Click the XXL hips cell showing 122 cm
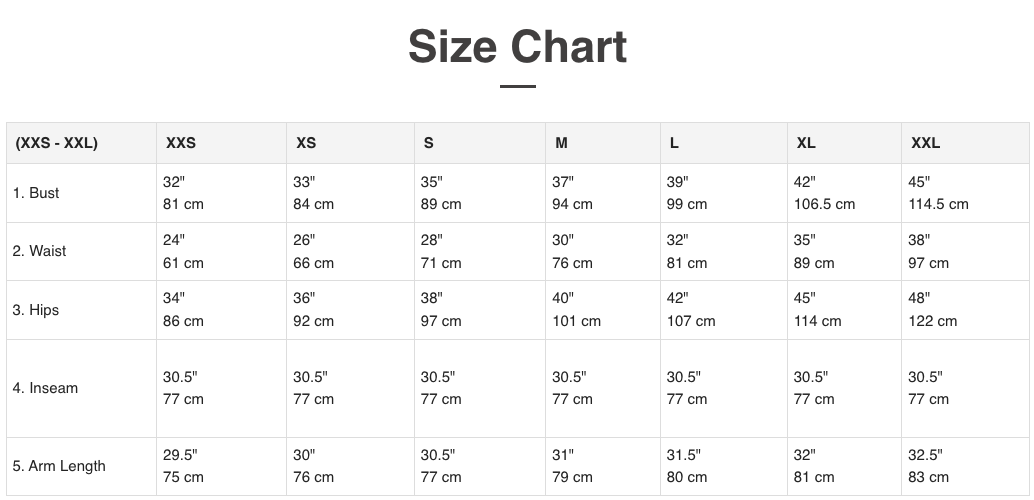The width and height of the screenshot is (1034, 500). pyautogui.click(x=932, y=321)
